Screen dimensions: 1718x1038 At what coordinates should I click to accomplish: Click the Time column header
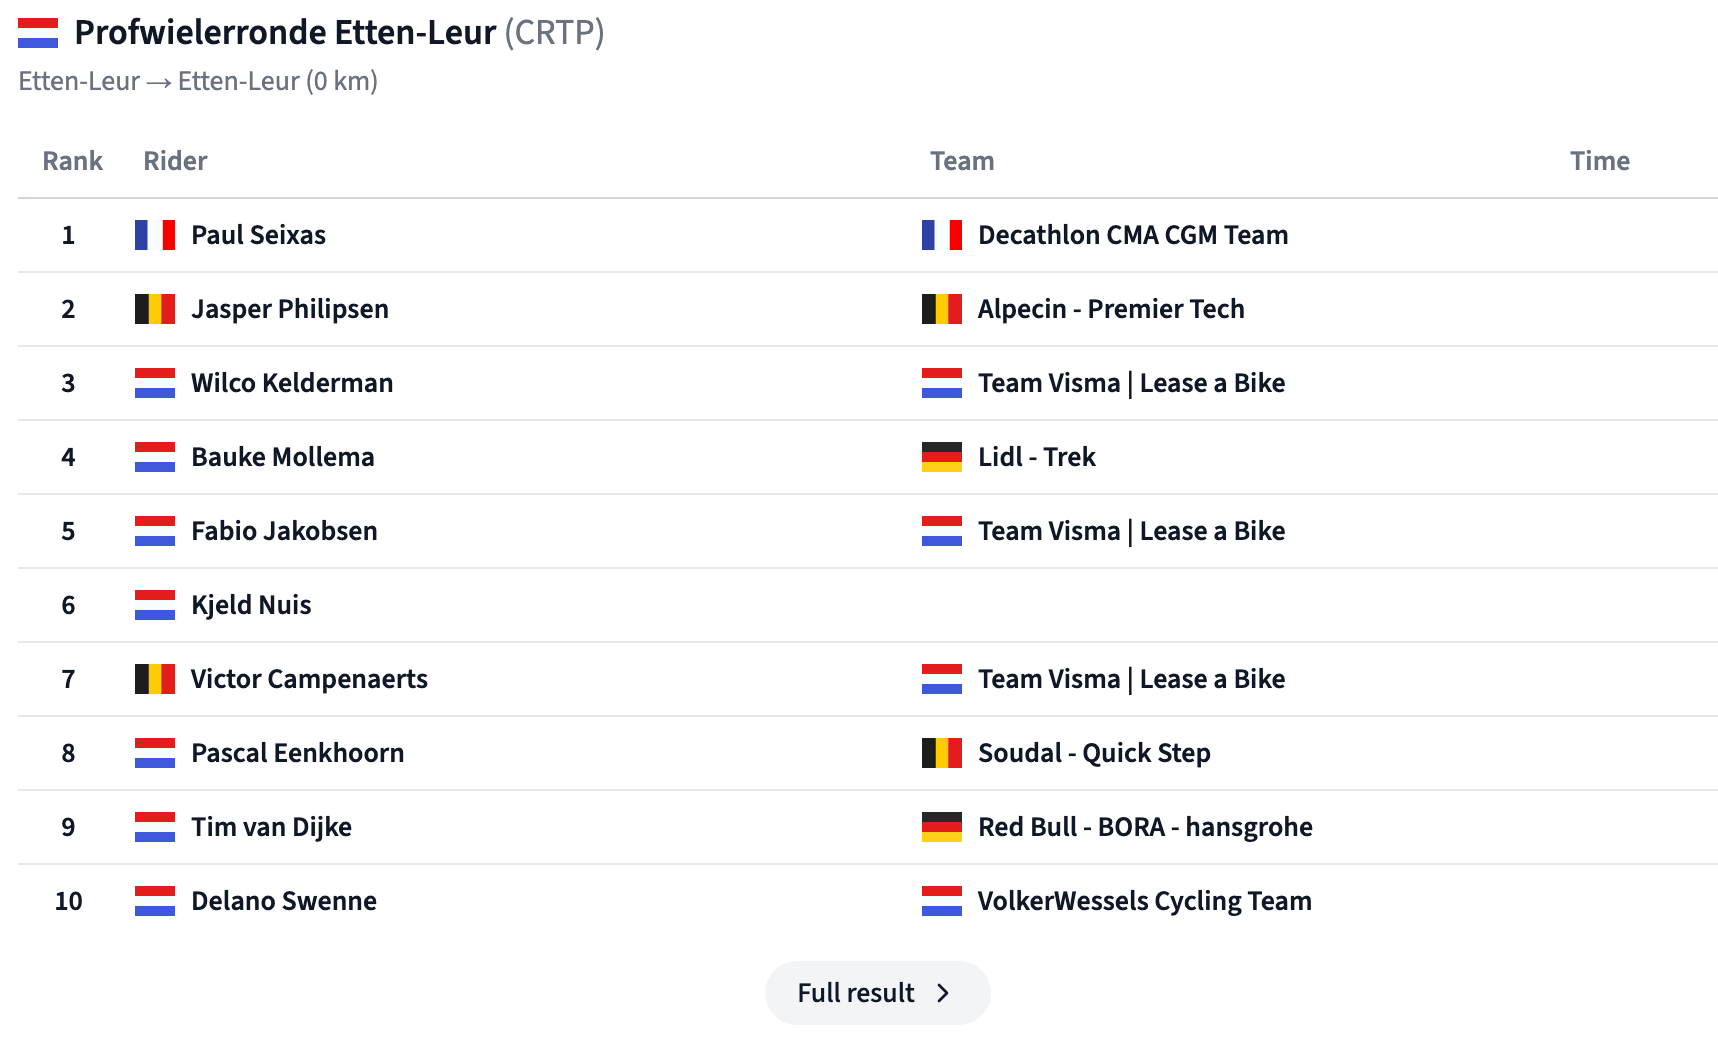1600,161
